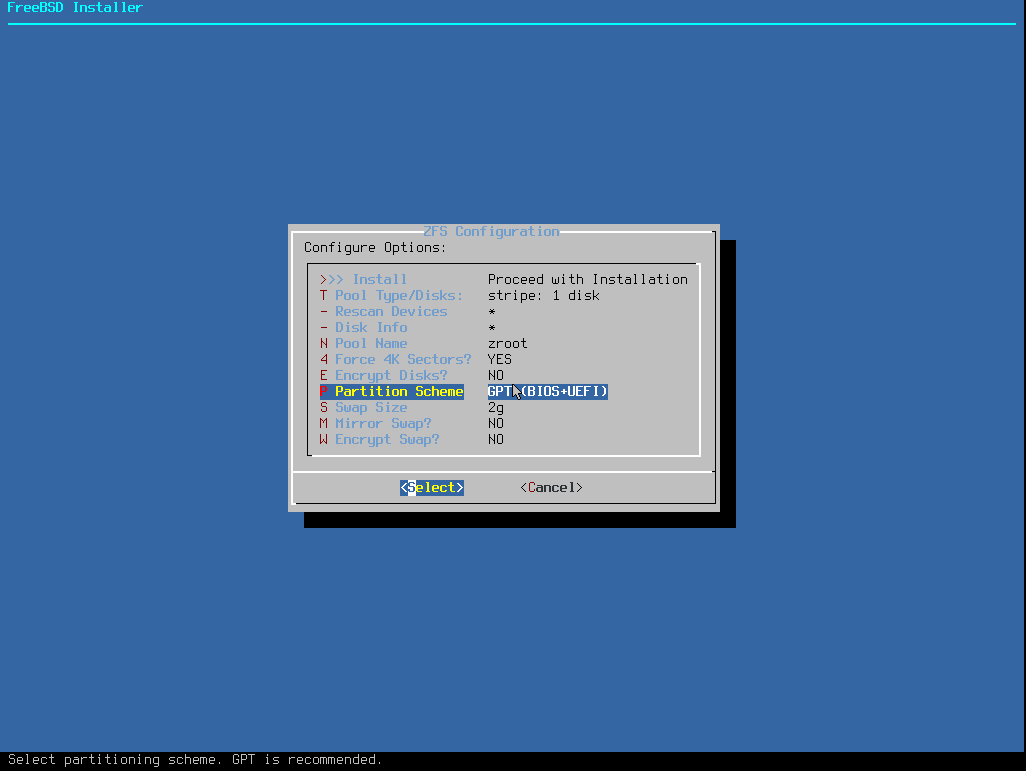Toggle the Encrypt Disks option
The height and width of the screenshot is (771, 1026).
pos(391,375)
